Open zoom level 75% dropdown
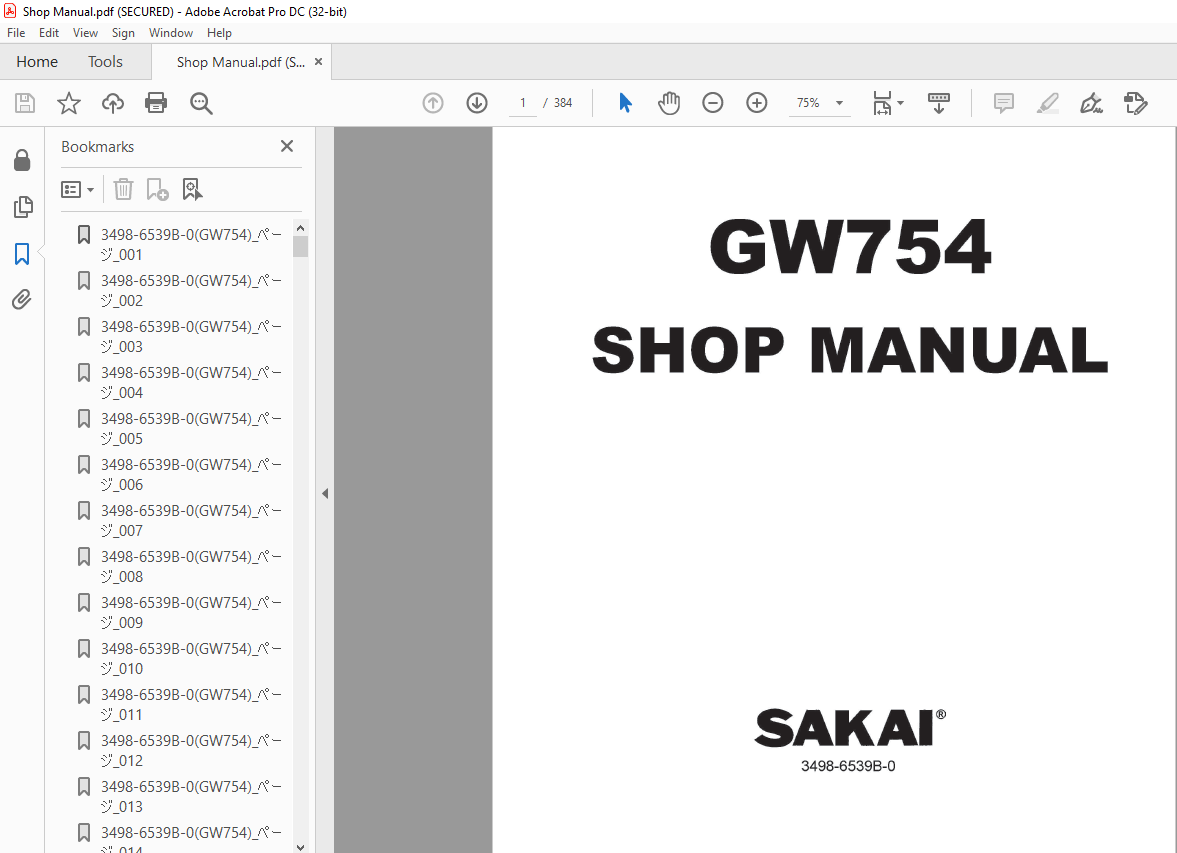Viewport: 1177px width, 853px height. point(819,103)
